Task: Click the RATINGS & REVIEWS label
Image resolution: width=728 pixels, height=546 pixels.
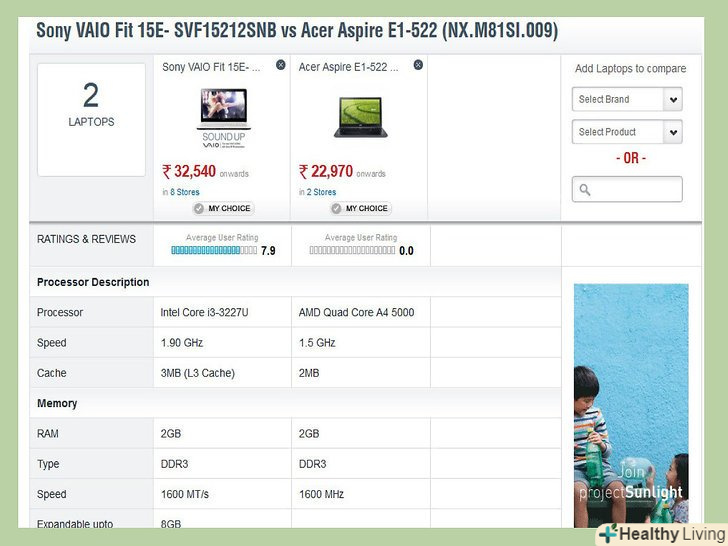Action: [86, 239]
